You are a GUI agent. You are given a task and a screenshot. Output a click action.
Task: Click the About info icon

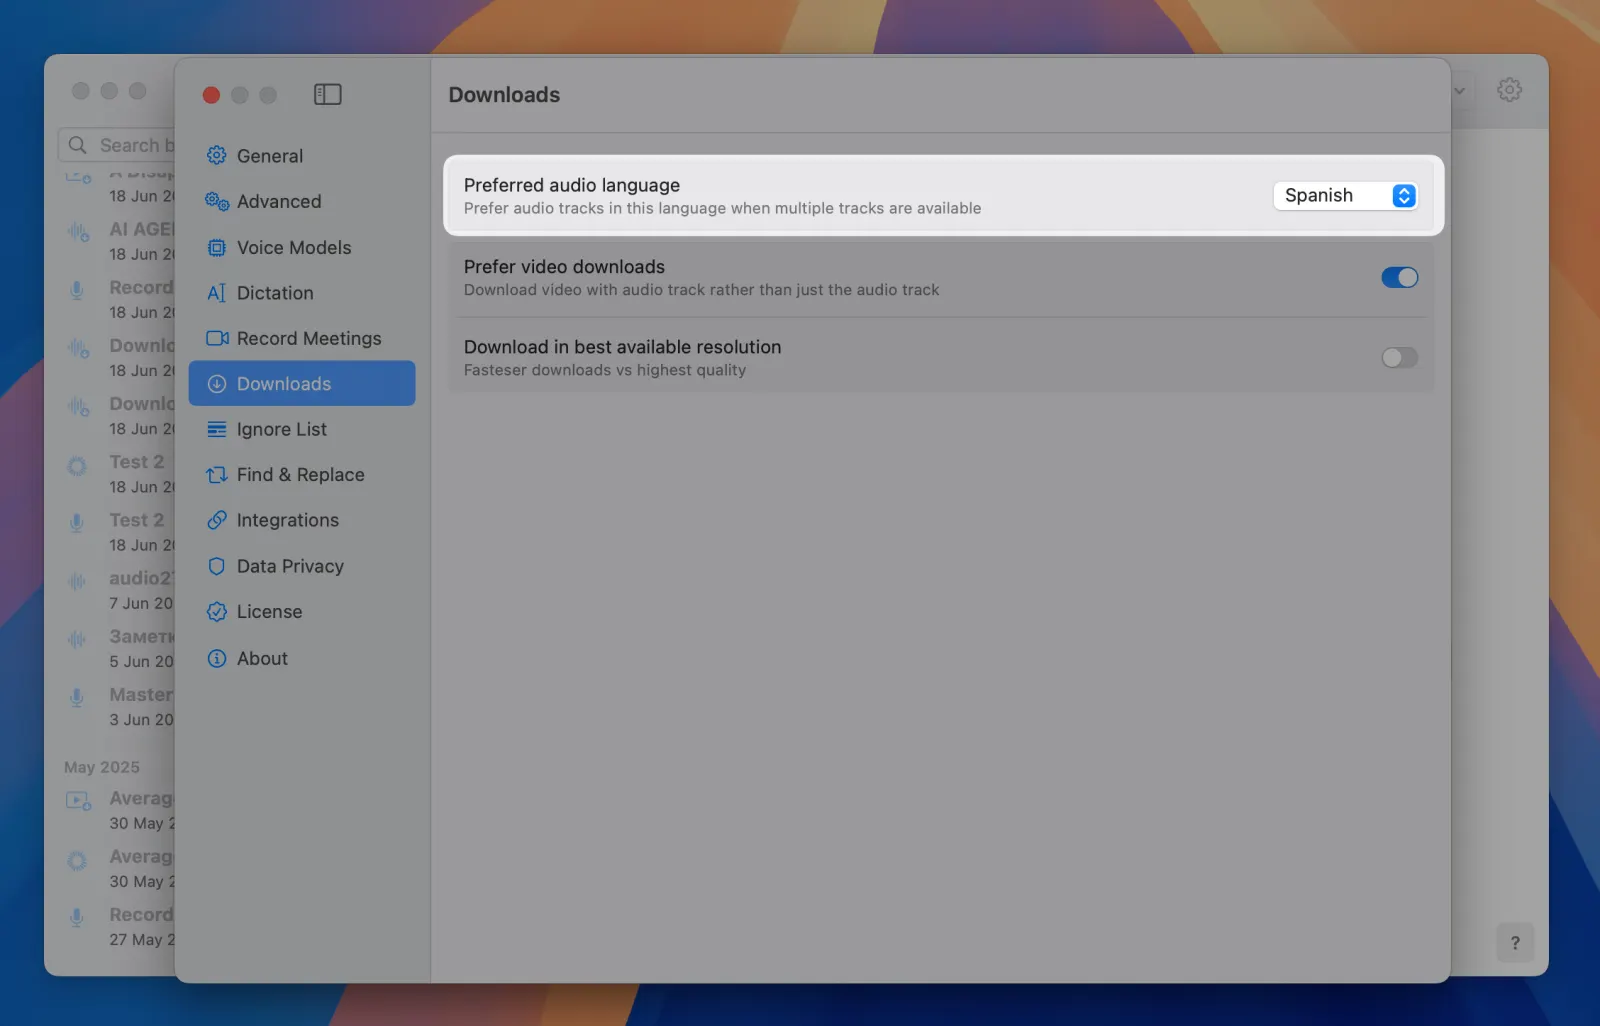216,658
